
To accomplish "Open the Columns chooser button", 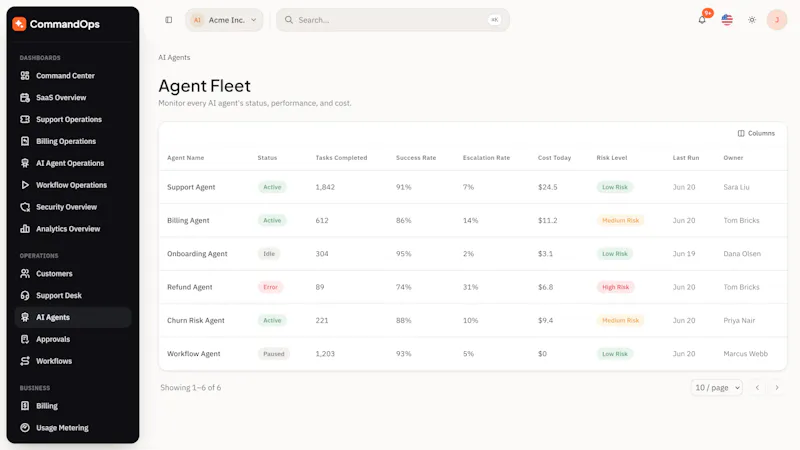I will tap(756, 133).
